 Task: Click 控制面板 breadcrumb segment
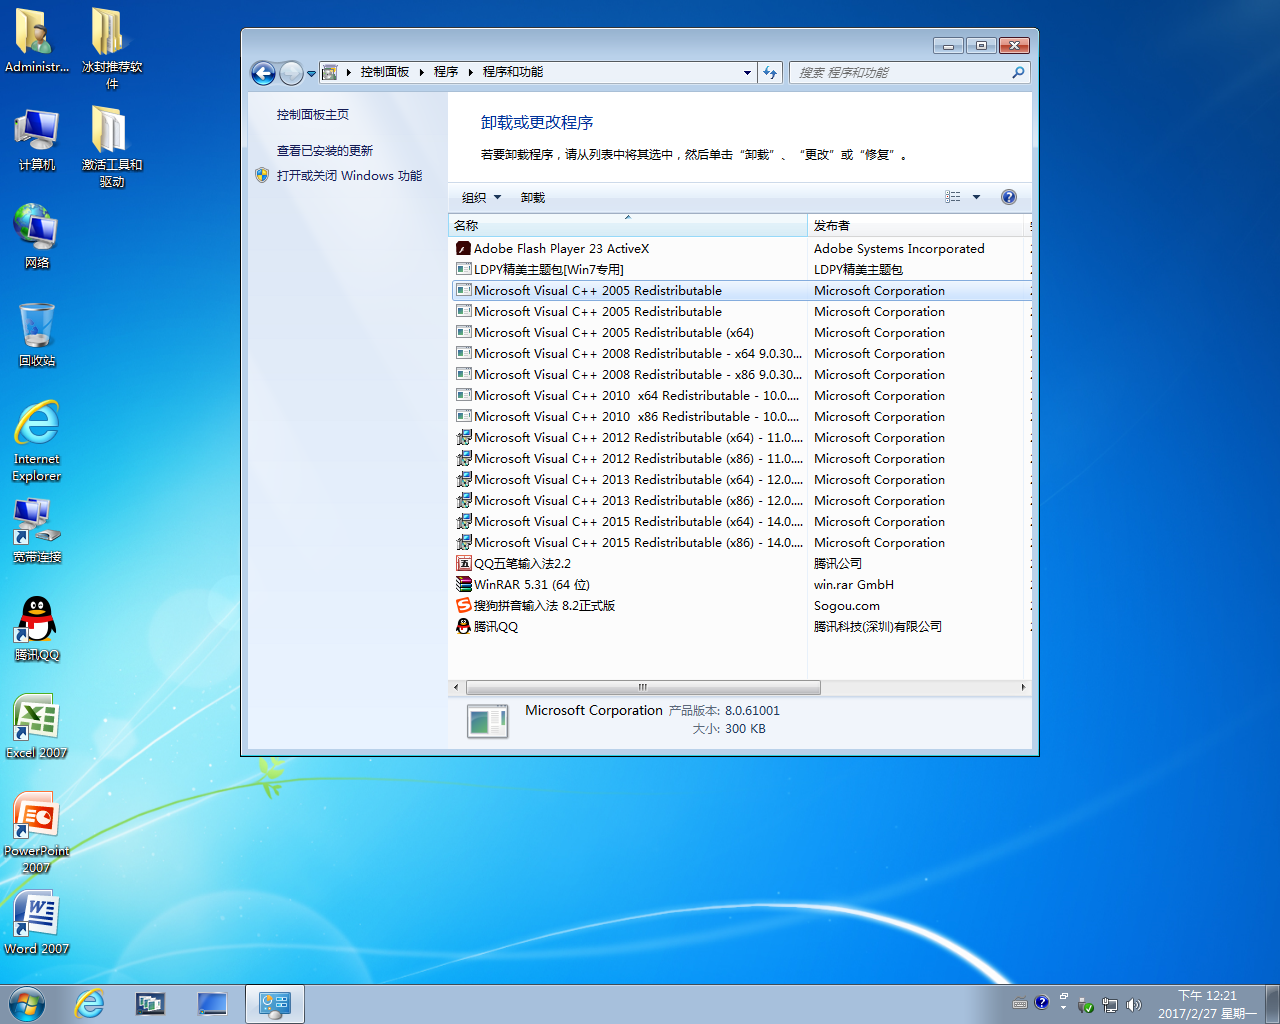(x=385, y=72)
